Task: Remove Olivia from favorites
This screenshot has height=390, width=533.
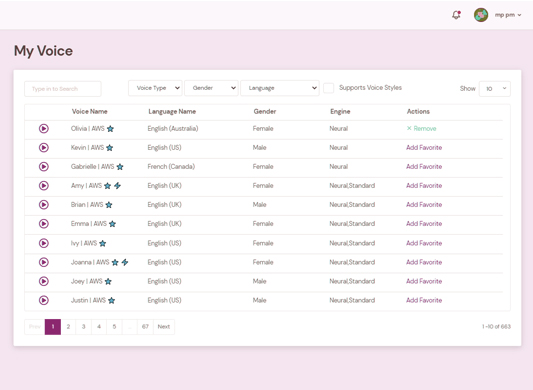Action: click(x=422, y=129)
